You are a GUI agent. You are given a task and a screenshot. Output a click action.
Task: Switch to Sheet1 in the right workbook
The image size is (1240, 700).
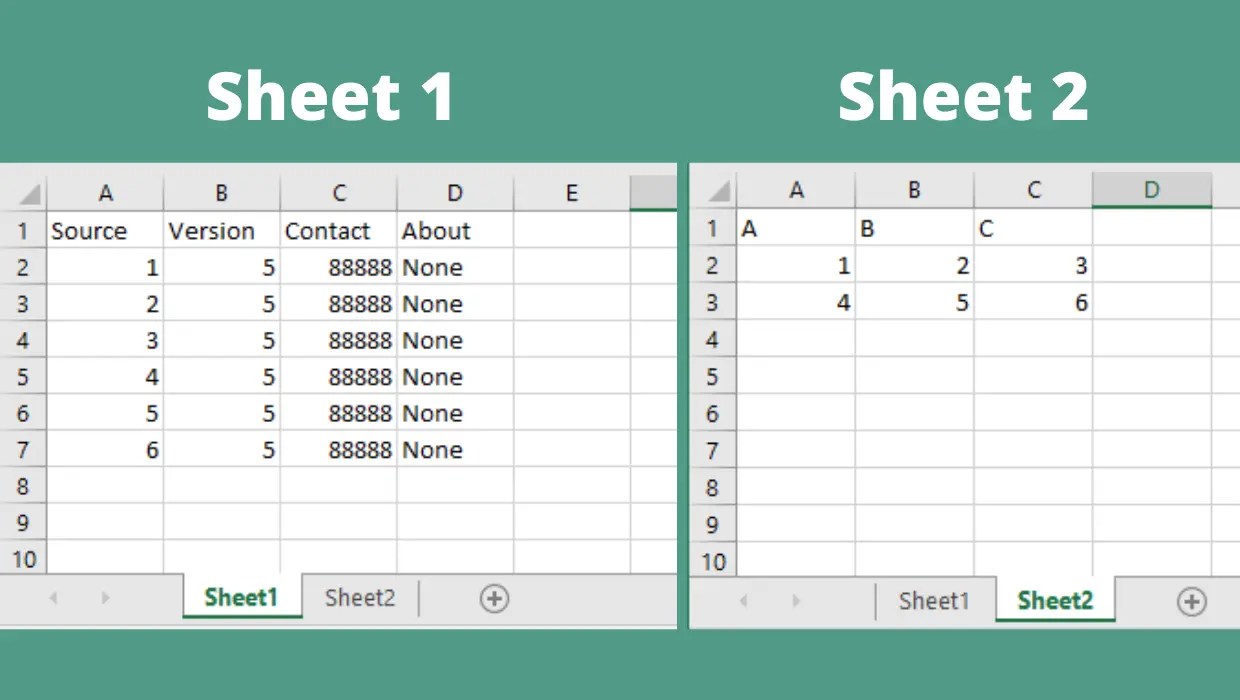934,600
